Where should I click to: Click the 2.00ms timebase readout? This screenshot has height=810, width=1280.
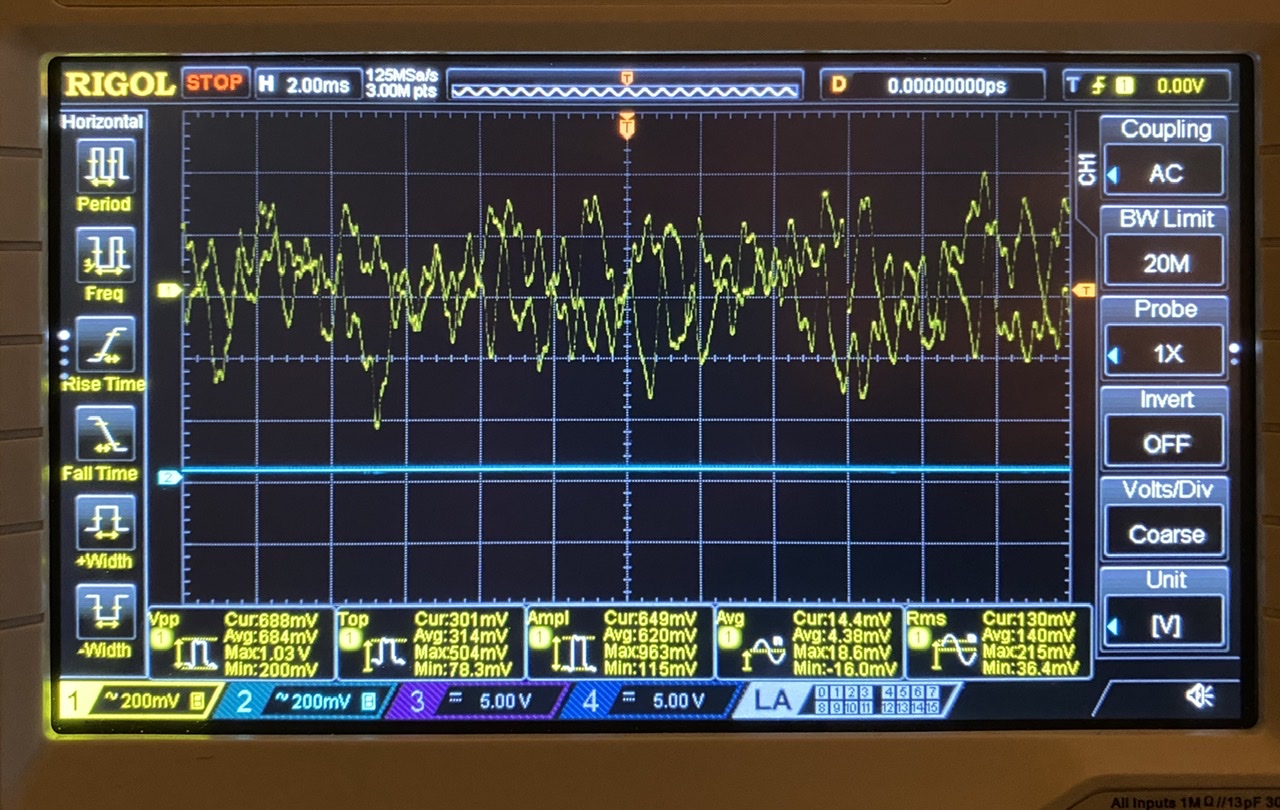(318, 85)
